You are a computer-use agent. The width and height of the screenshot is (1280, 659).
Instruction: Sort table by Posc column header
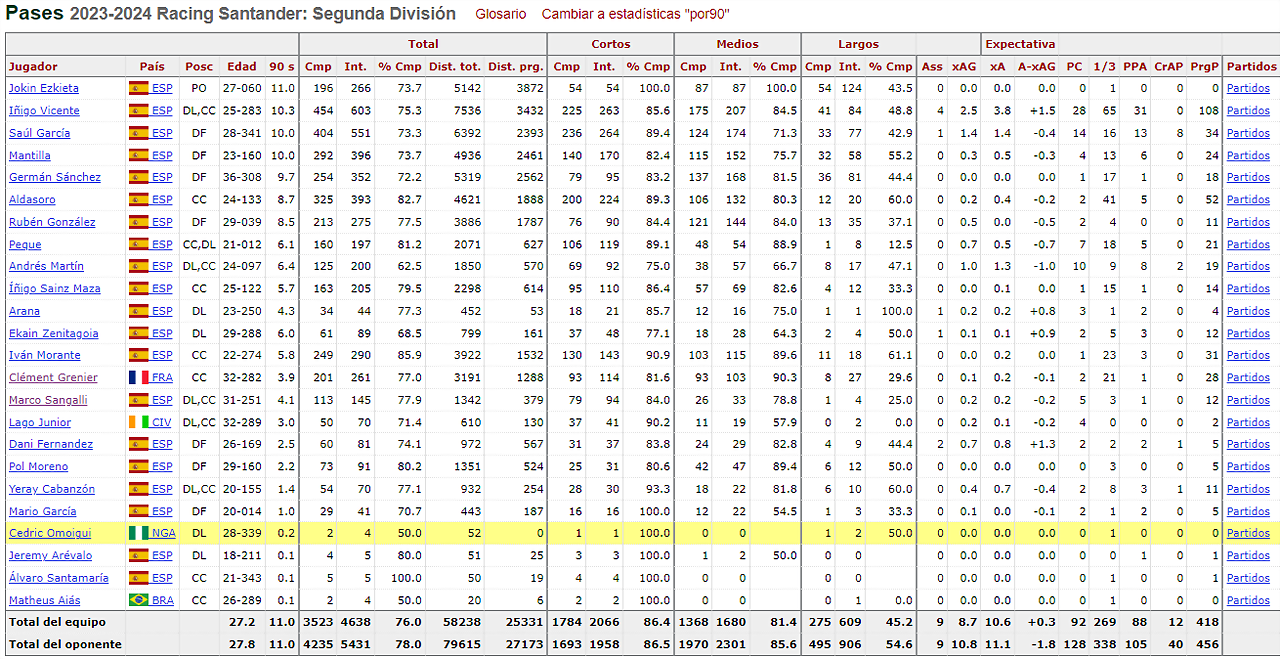(199, 66)
